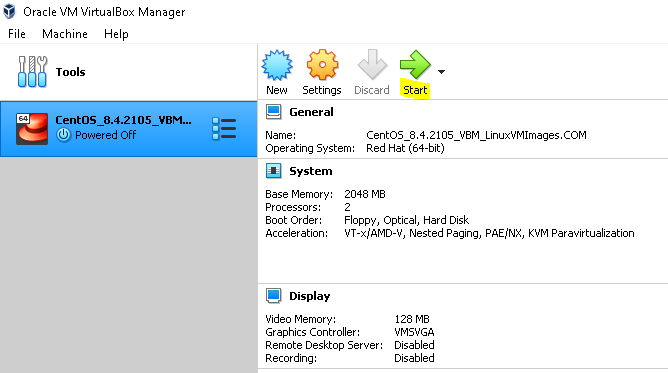
Task: Open the System section header
Action: [311, 171]
